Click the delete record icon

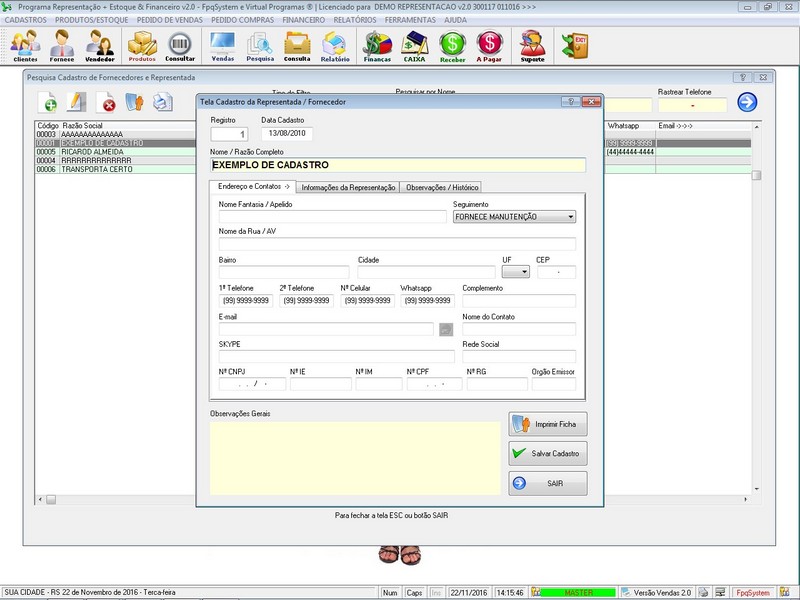coord(106,102)
